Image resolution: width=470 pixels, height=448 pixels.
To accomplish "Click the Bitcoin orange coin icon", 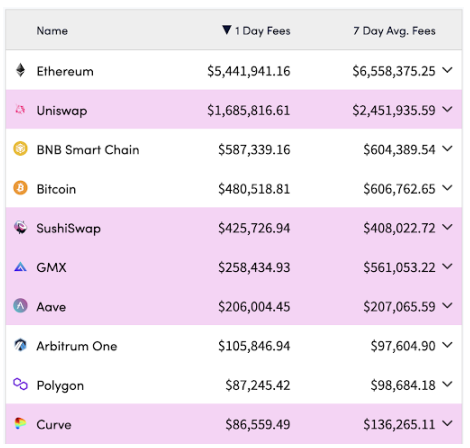I will 20,188.
